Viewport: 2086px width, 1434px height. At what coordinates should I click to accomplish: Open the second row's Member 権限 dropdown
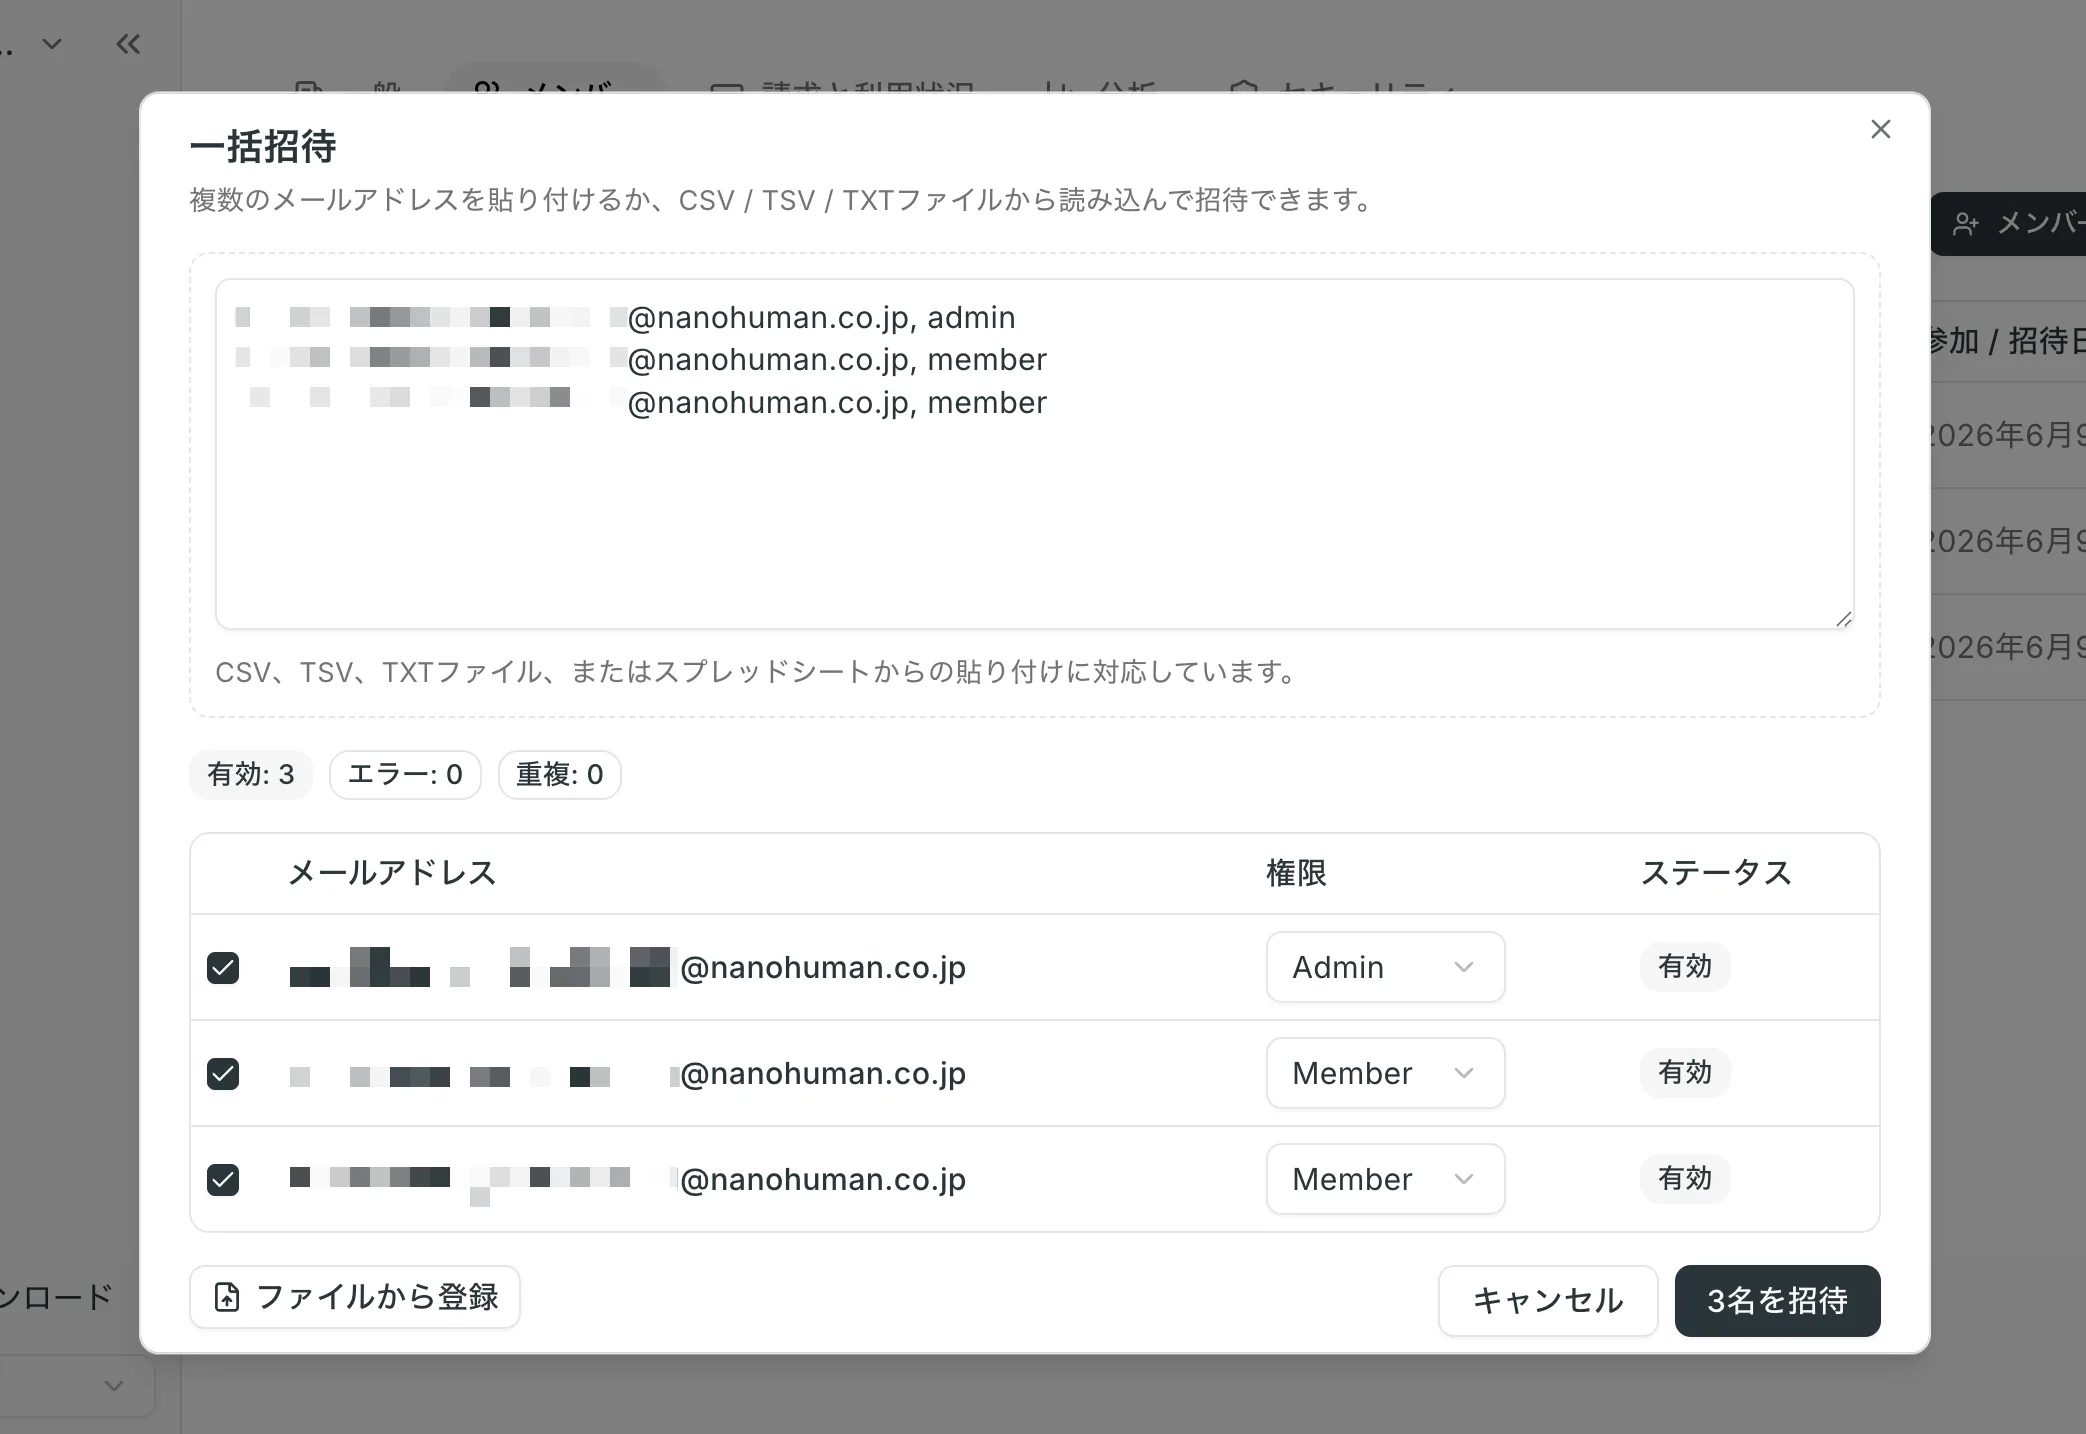(1385, 1073)
